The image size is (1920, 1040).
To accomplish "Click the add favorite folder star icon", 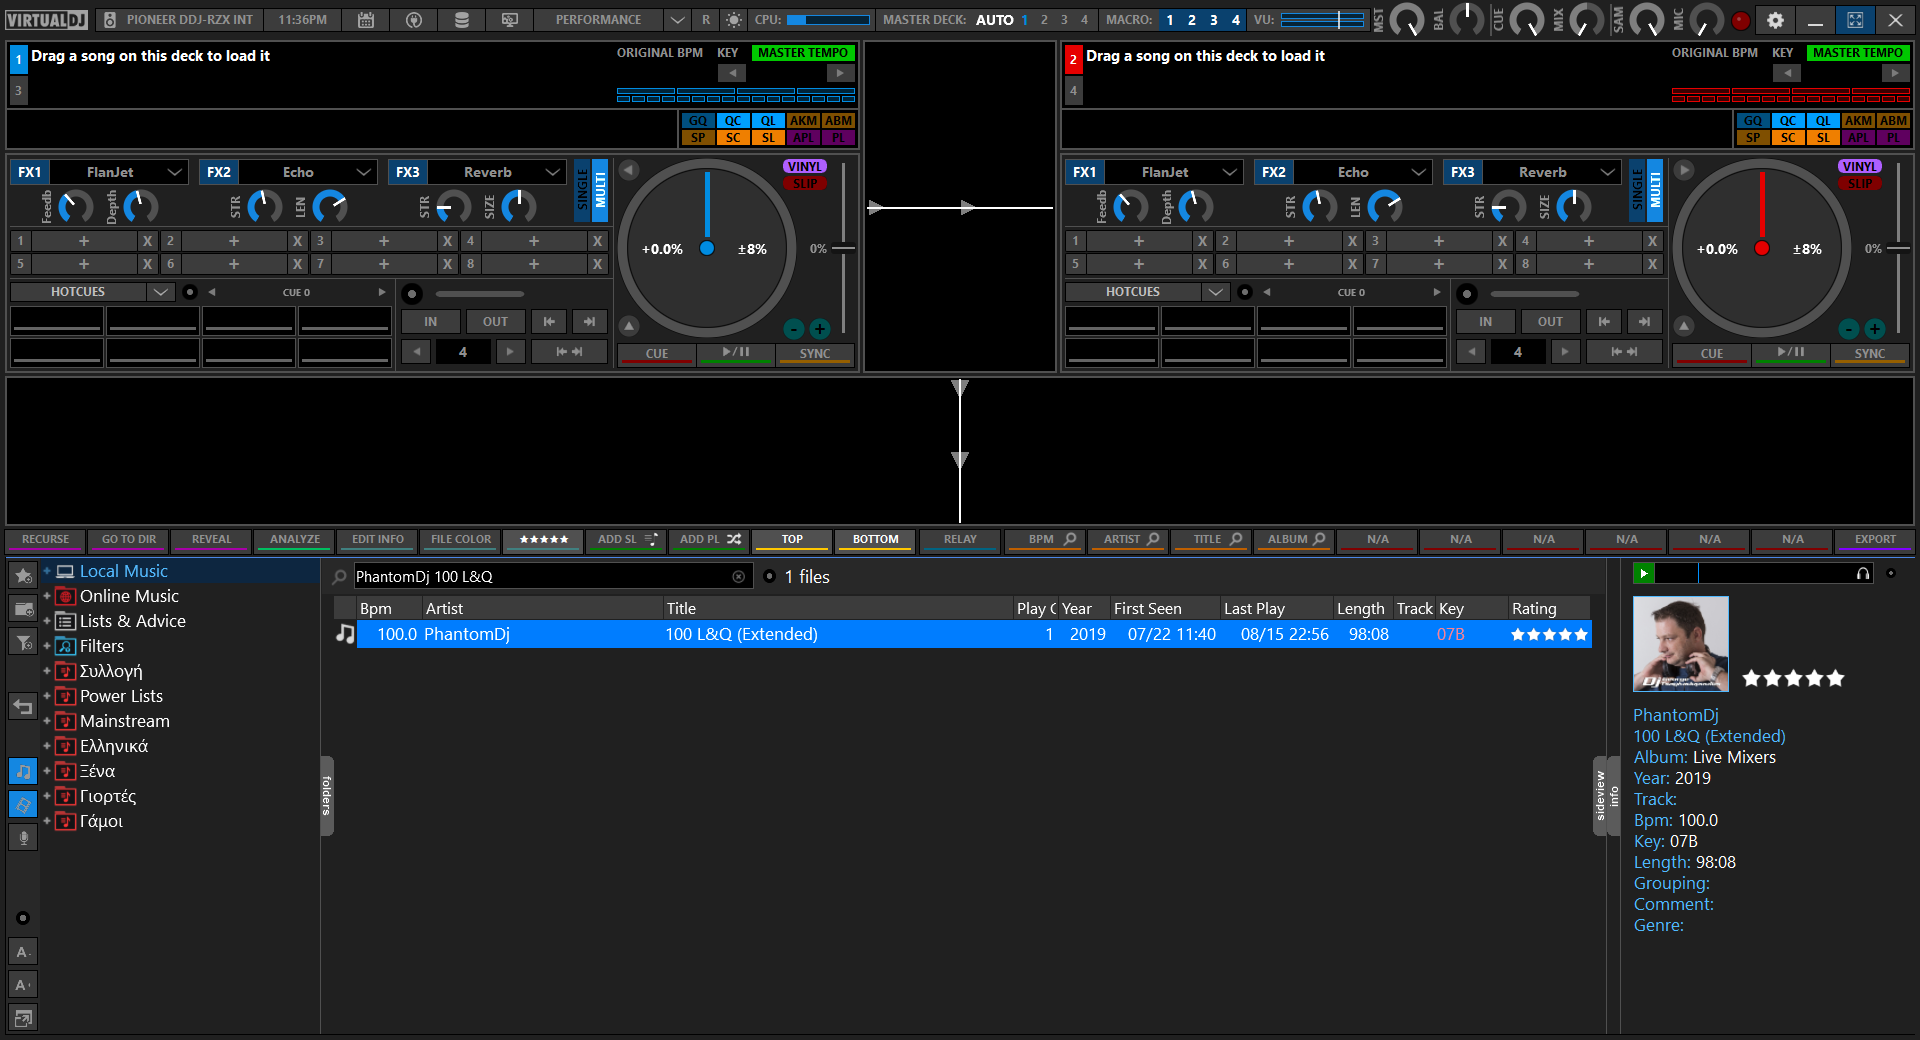I will 23,575.
